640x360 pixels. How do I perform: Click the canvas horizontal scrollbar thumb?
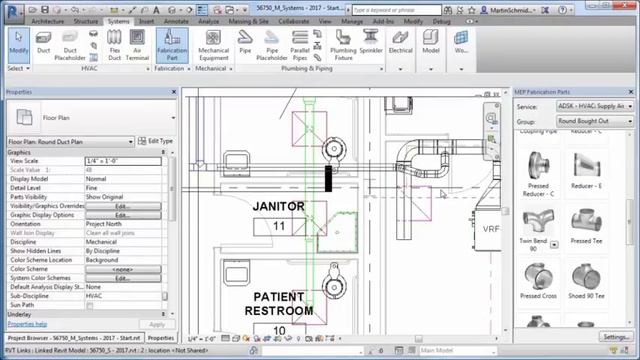(418, 339)
